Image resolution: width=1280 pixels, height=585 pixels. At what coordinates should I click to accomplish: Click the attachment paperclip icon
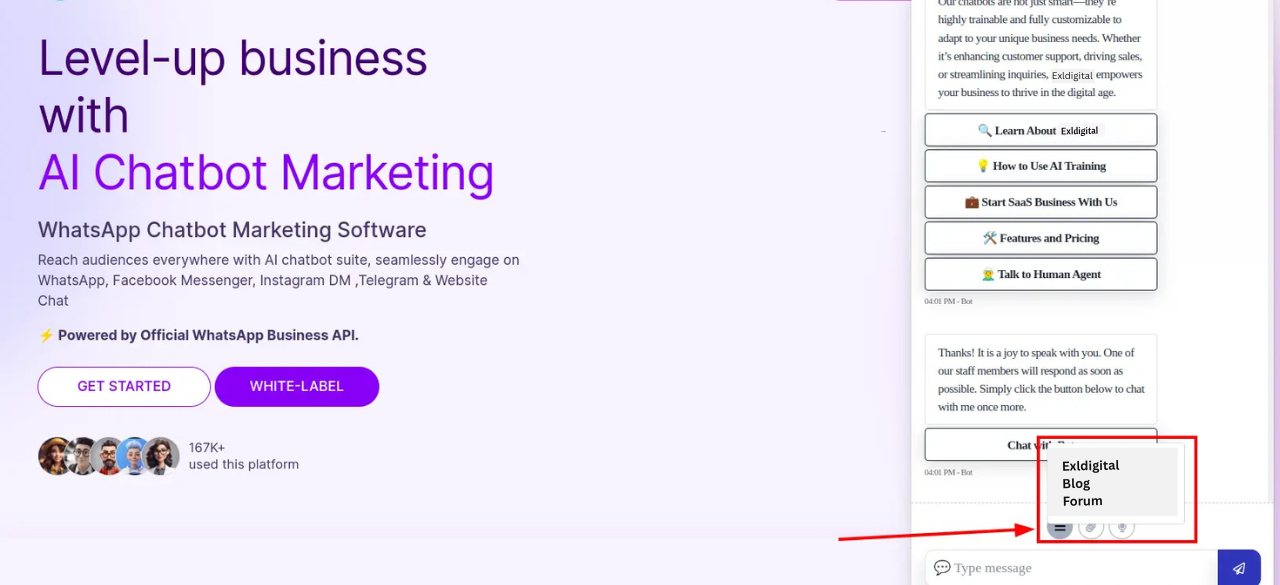click(x=1091, y=528)
